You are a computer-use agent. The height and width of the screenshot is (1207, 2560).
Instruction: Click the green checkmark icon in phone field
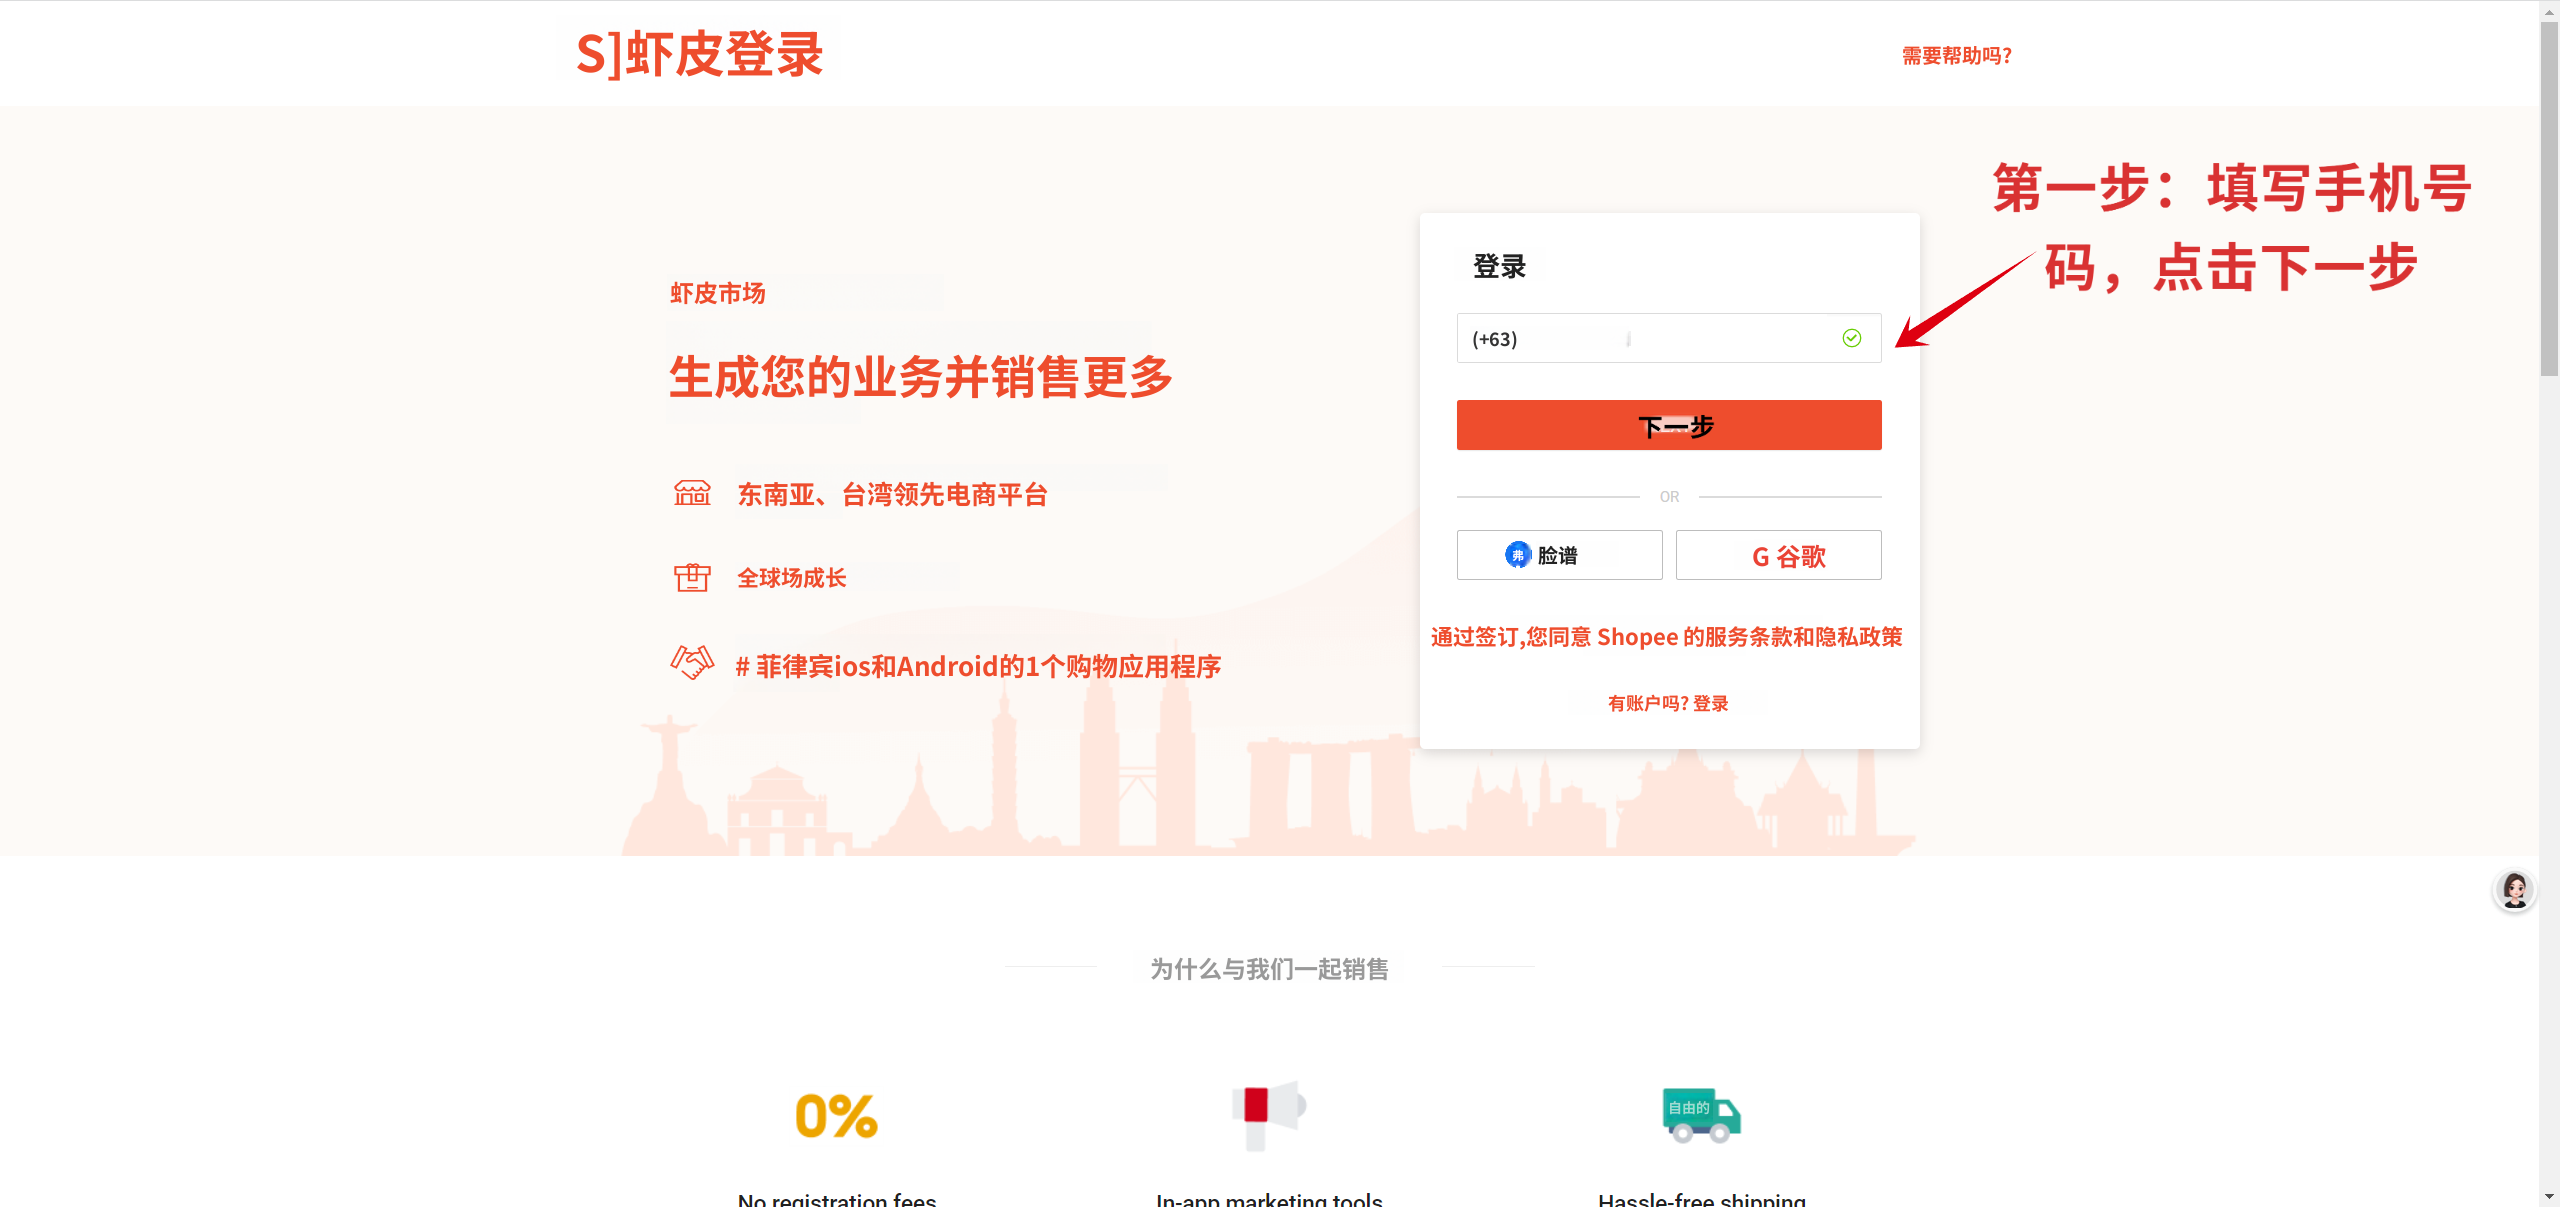coord(1851,338)
